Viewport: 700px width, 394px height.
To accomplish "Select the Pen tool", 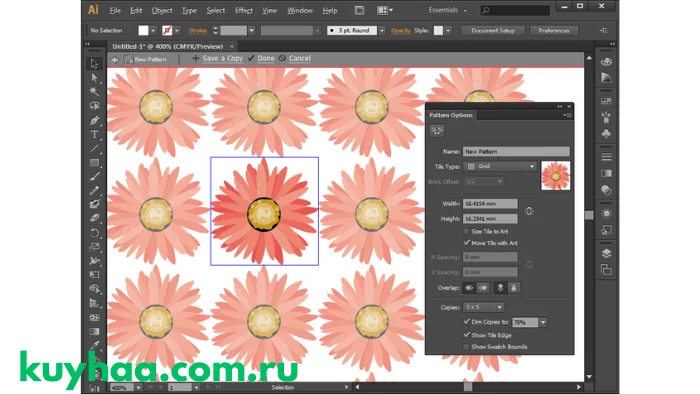I will [x=94, y=120].
